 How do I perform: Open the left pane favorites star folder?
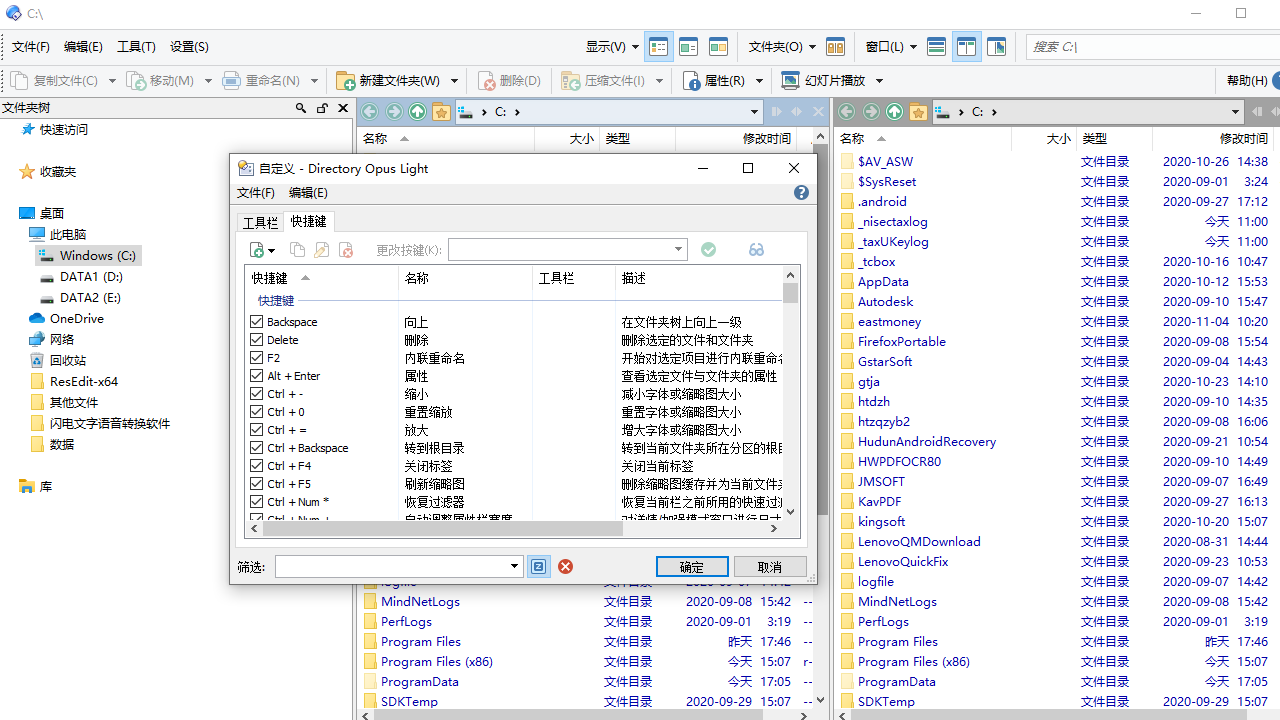coord(442,112)
